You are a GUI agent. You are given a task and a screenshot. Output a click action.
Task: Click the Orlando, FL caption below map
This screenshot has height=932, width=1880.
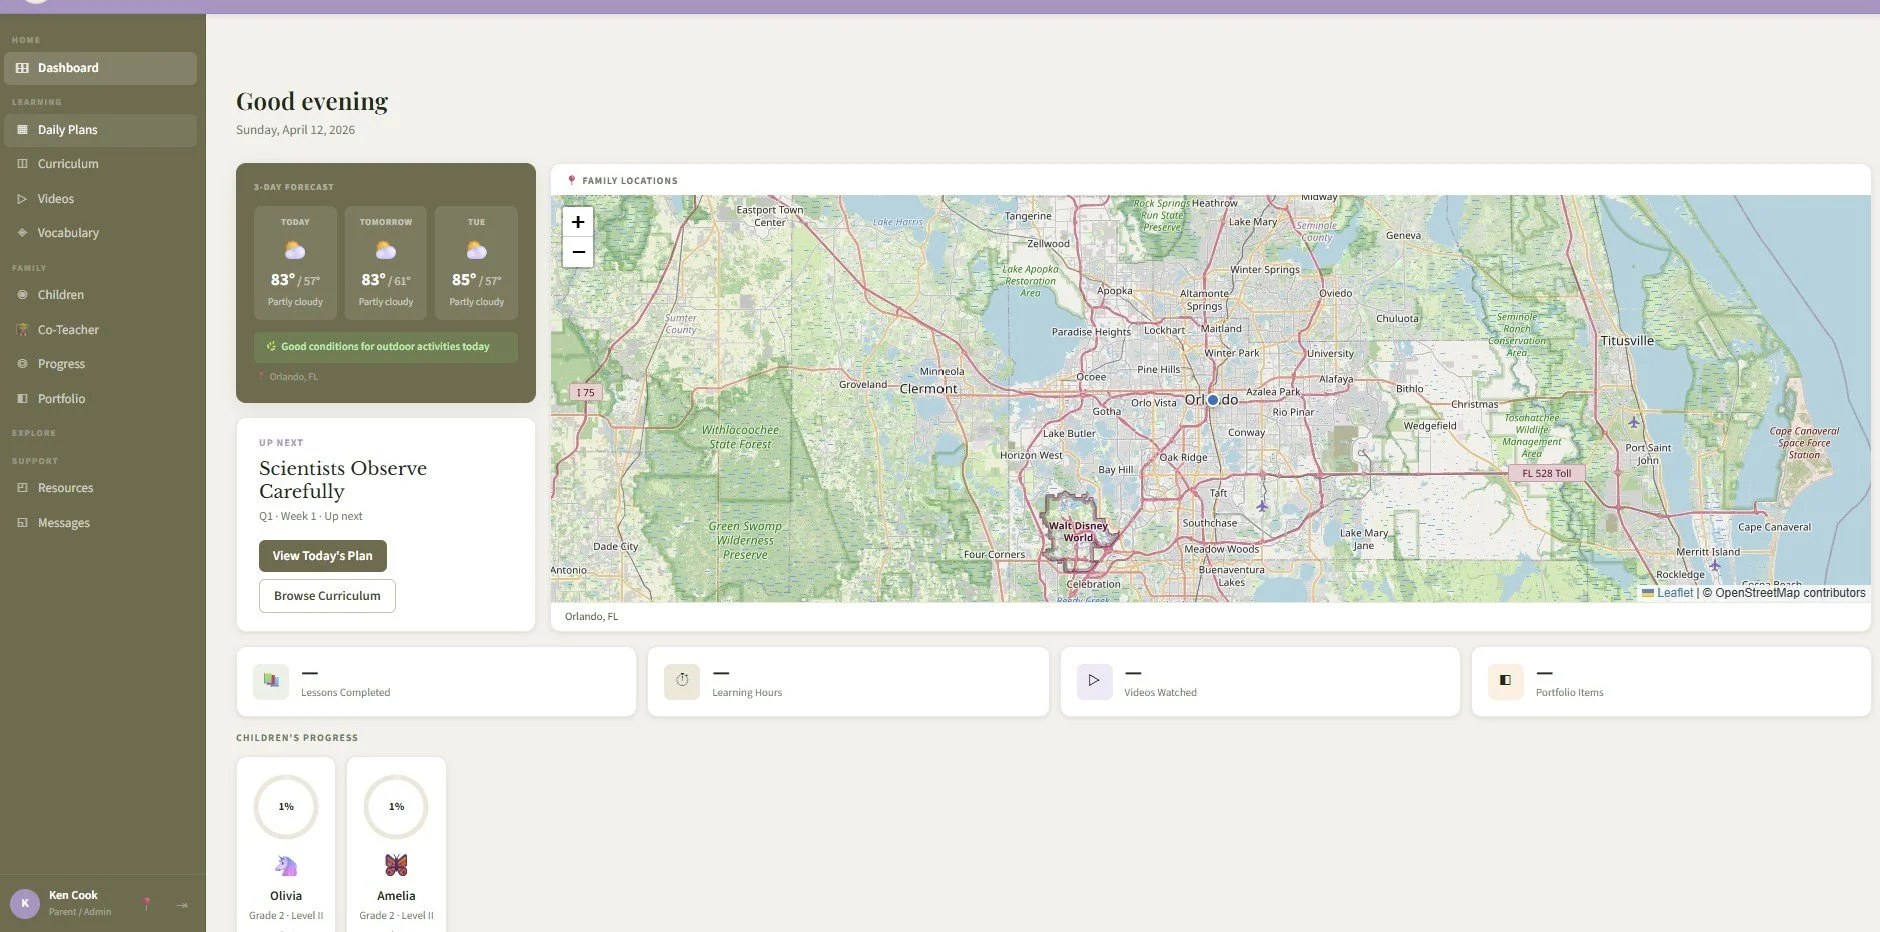pos(592,617)
